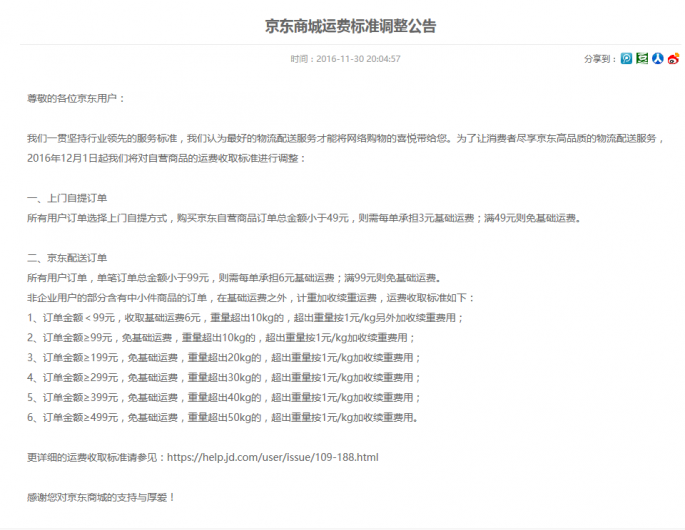Click rule 1 订单金额＜99元
685x530 pixels.
245,318
